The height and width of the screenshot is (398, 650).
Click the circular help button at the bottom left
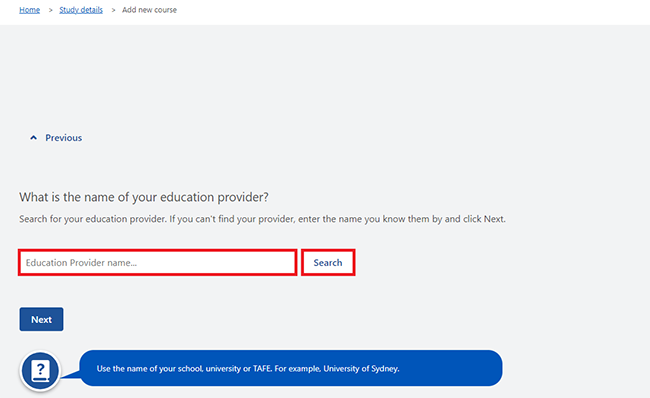click(x=41, y=371)
